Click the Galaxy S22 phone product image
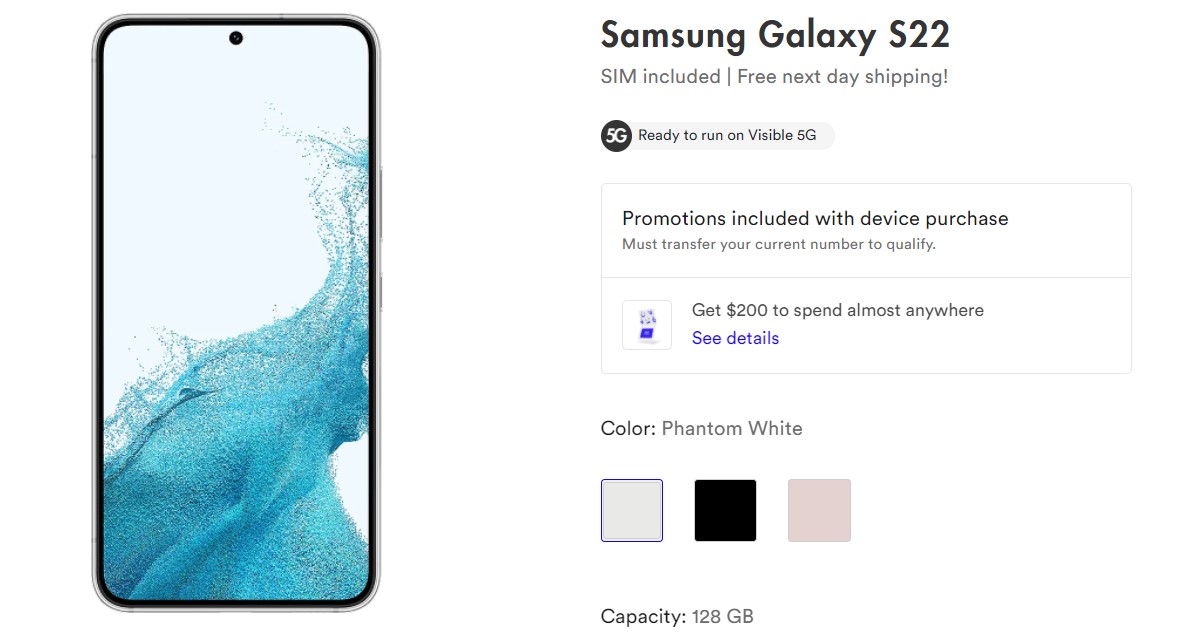 (236, 312)
